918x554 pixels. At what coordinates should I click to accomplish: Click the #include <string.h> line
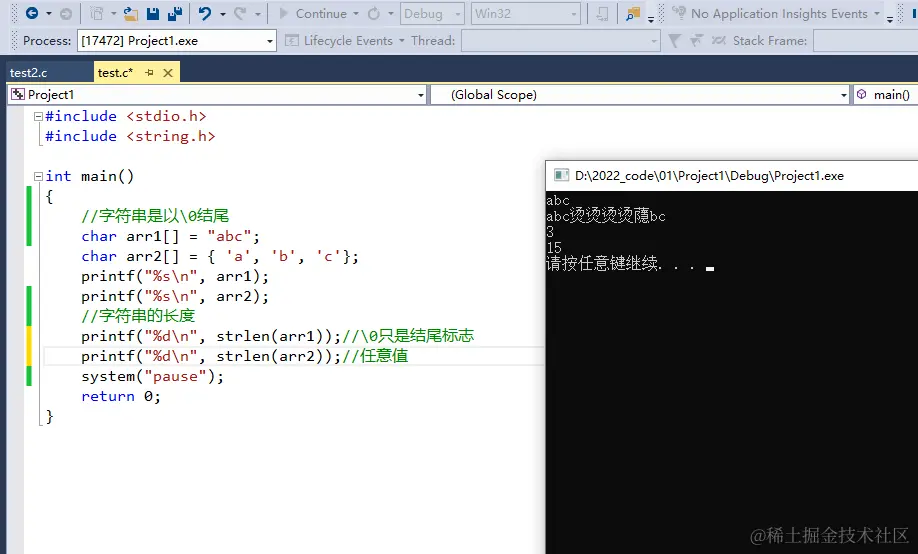[x=131, y=136]
